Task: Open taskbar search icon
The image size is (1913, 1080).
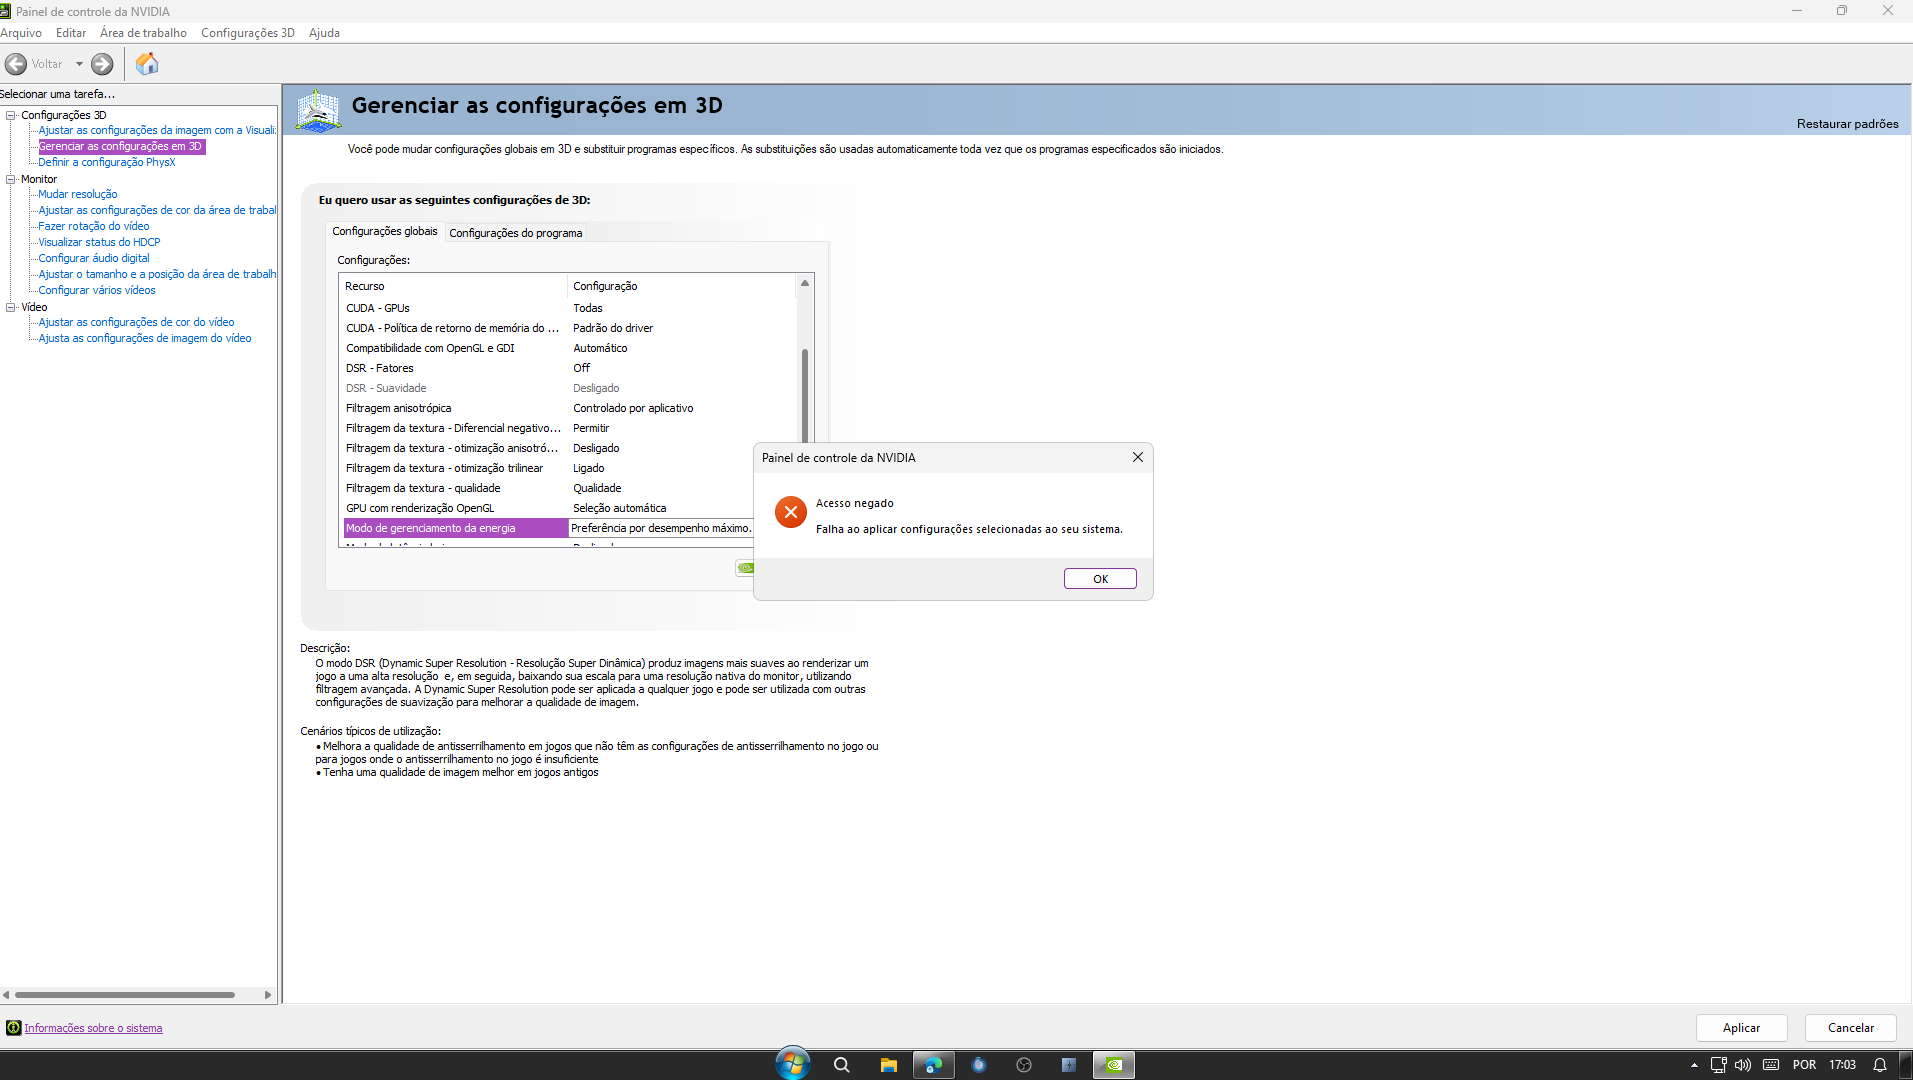Action: pos(841,1065)
